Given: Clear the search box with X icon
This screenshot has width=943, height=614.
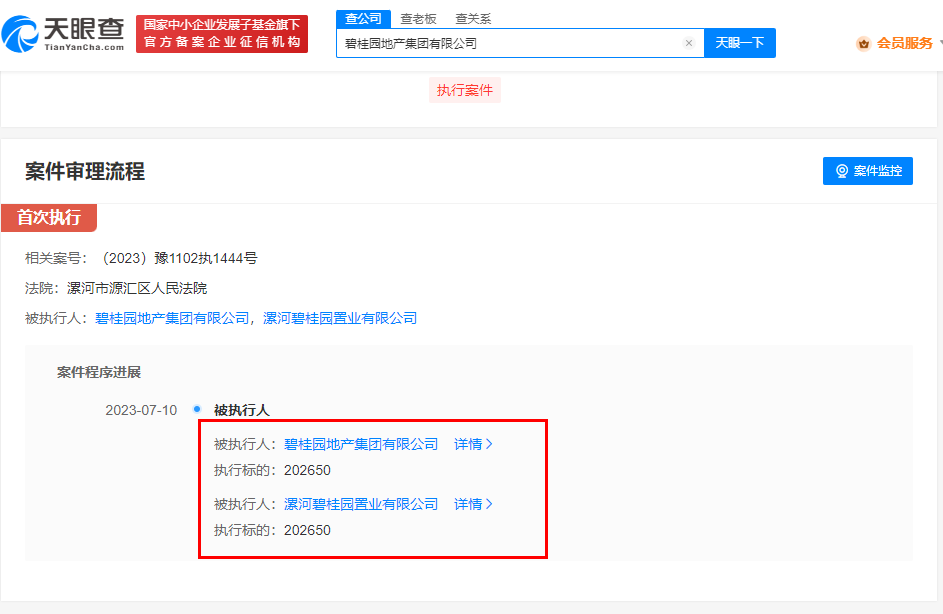Looking at the screenshot, I should click(x=689, y=43).
